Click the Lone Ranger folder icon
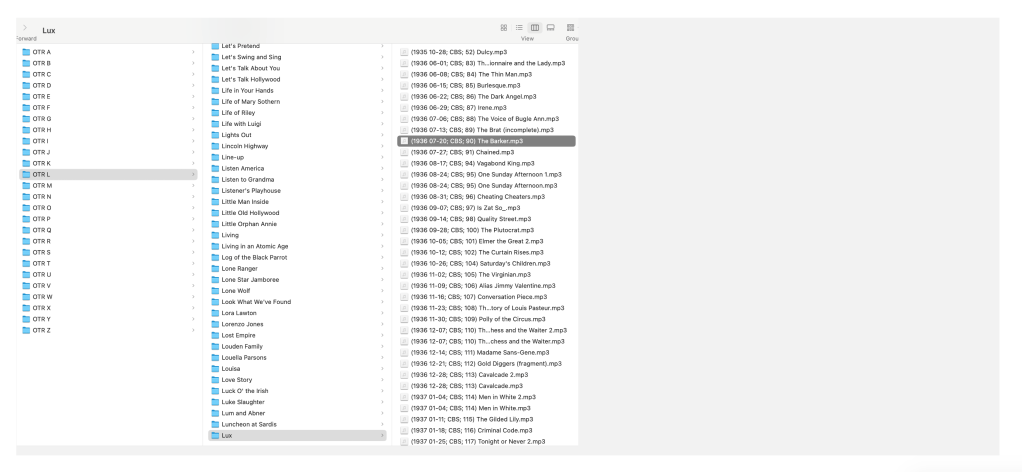Image resolution: width=1022 pixels, height=472 pixels. click(x=215, y=269)
